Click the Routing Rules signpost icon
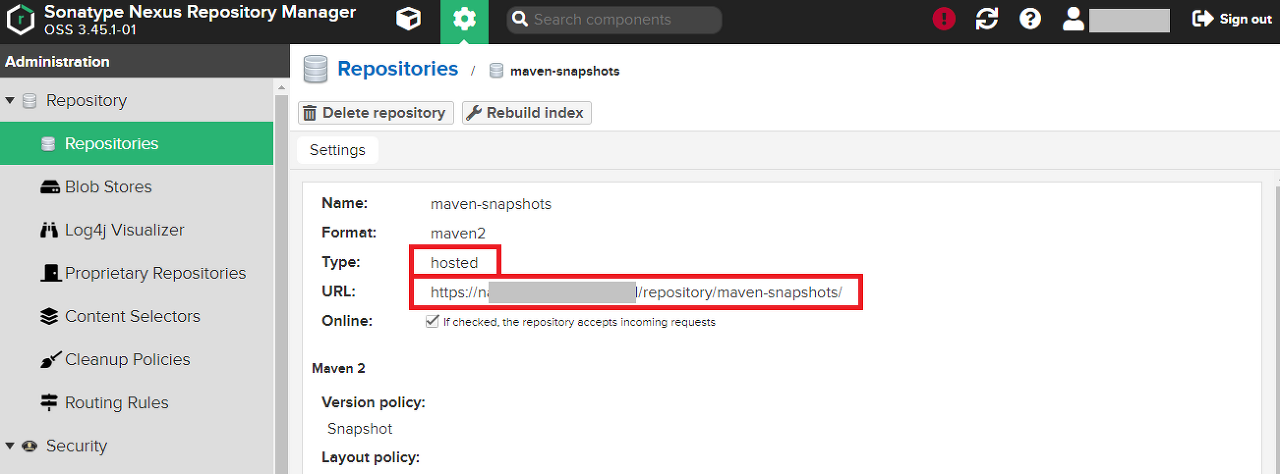Image resolution: width=1280 pixels, height=474 pixels. [49, 402]
